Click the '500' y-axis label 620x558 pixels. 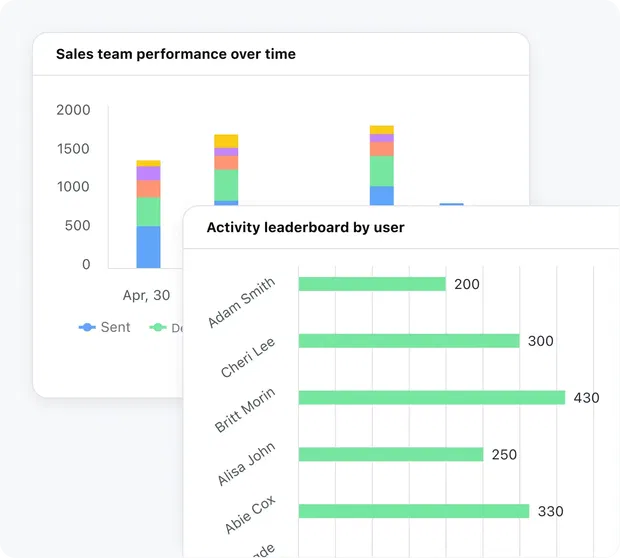point(78,225)
